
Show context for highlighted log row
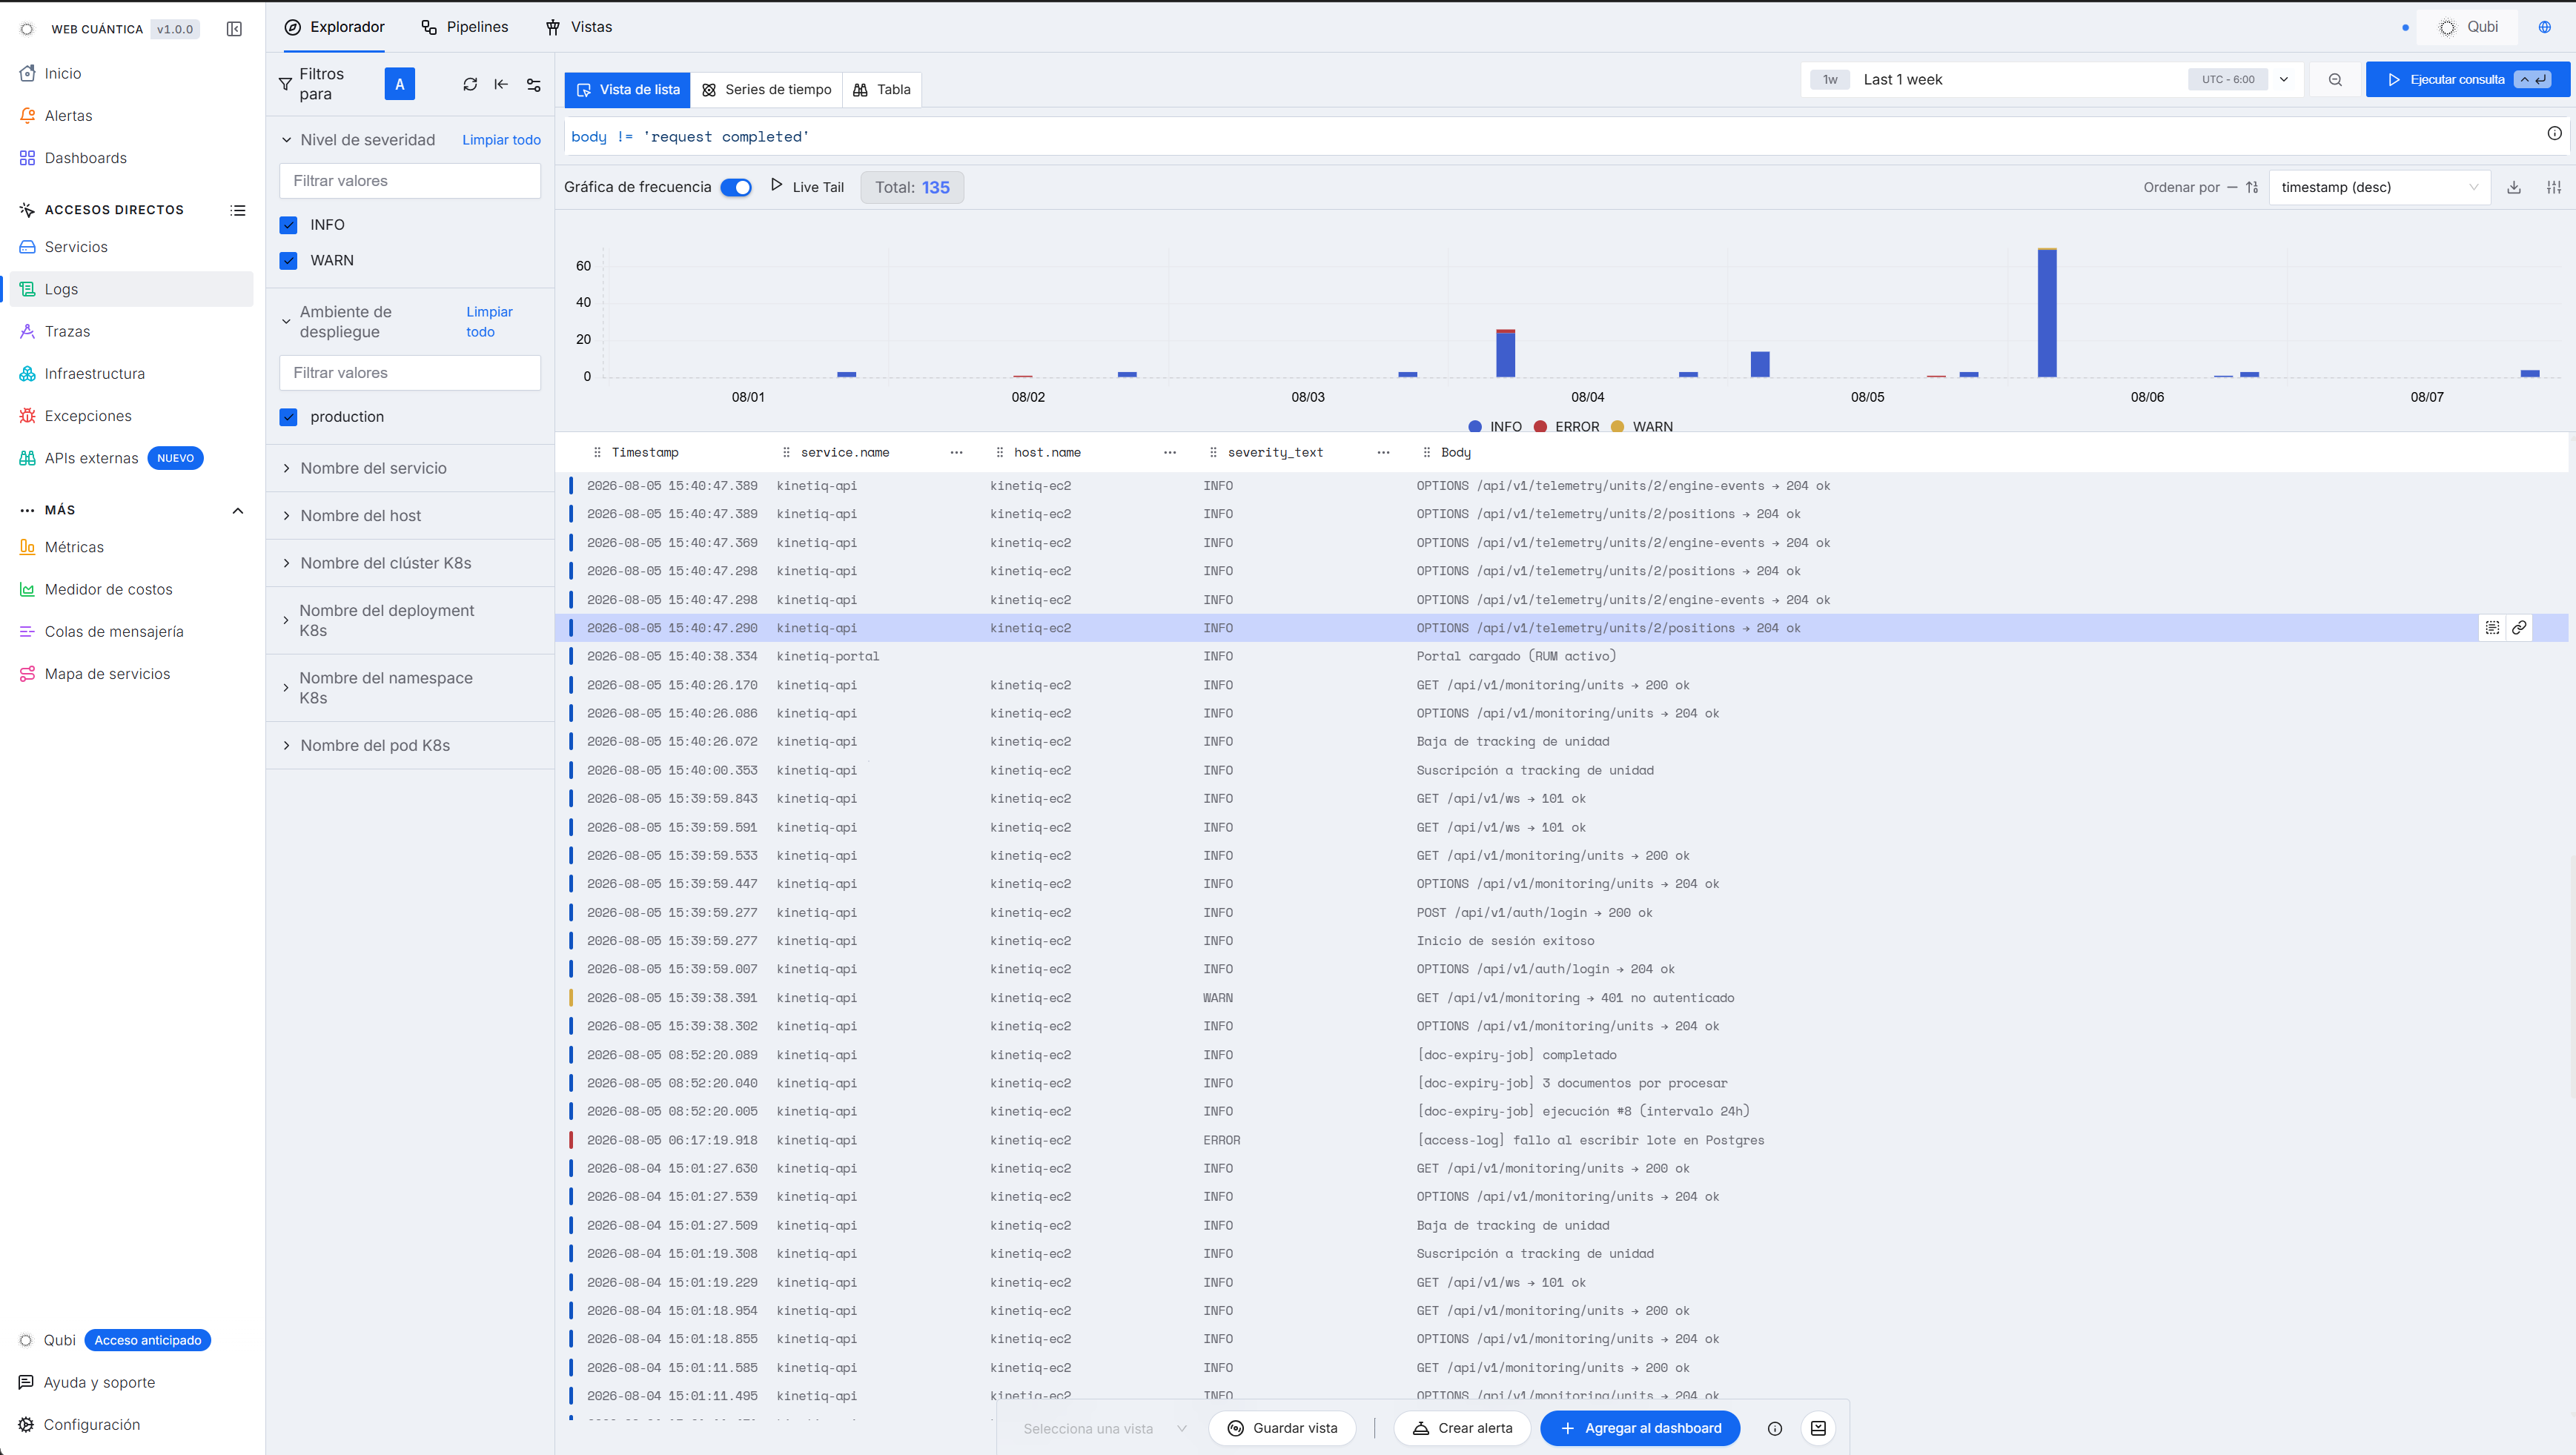(2492, 628)
